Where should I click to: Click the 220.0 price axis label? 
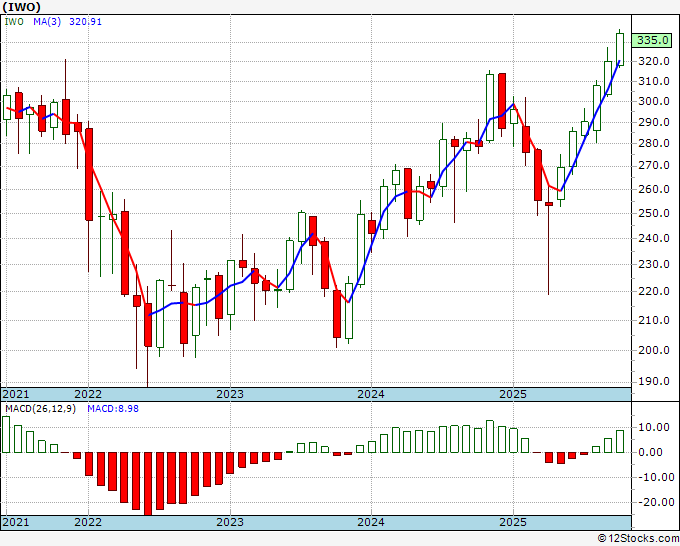tap(654, 291)
